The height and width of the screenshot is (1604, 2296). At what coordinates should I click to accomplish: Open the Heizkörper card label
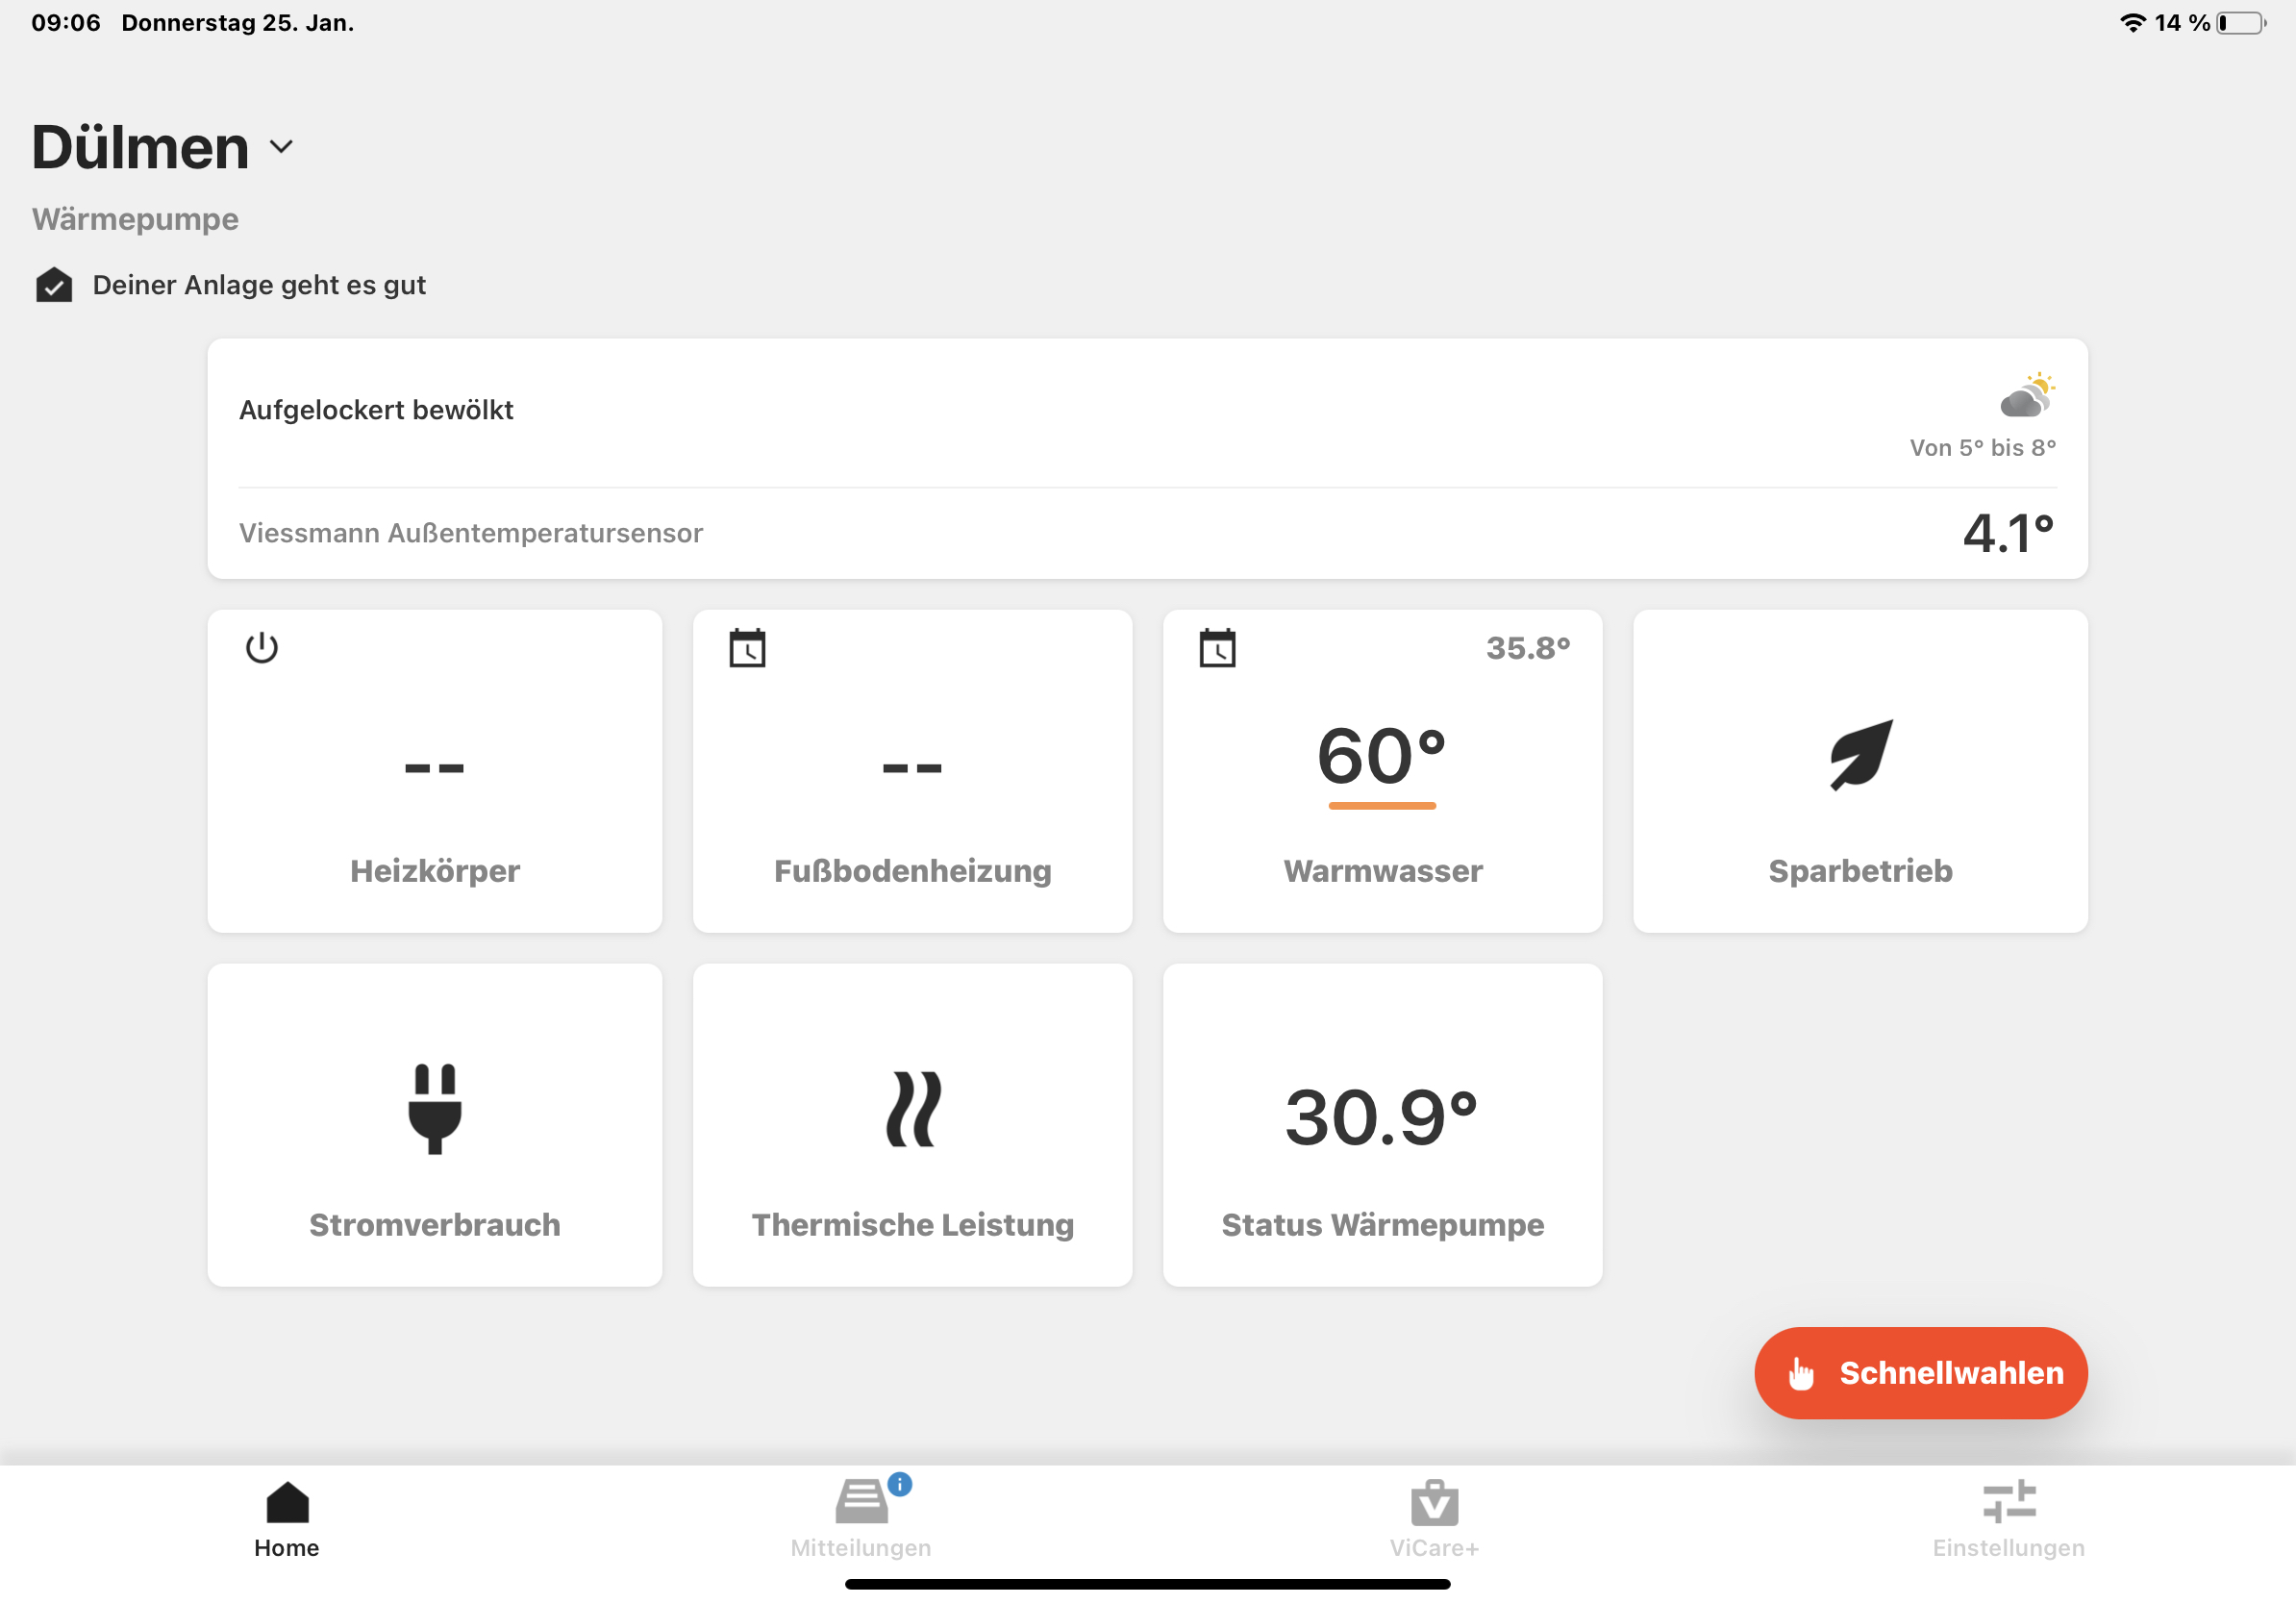(435, 871)
